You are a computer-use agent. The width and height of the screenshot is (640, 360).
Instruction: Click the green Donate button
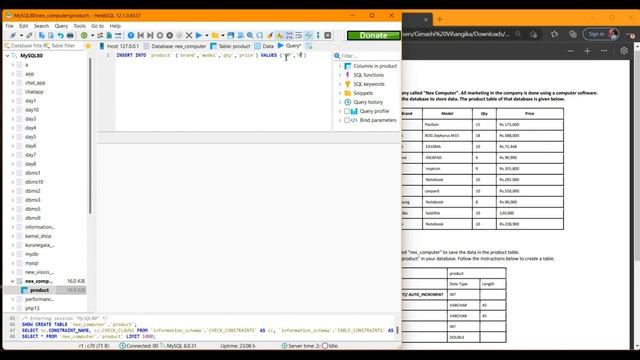[373, 36]
